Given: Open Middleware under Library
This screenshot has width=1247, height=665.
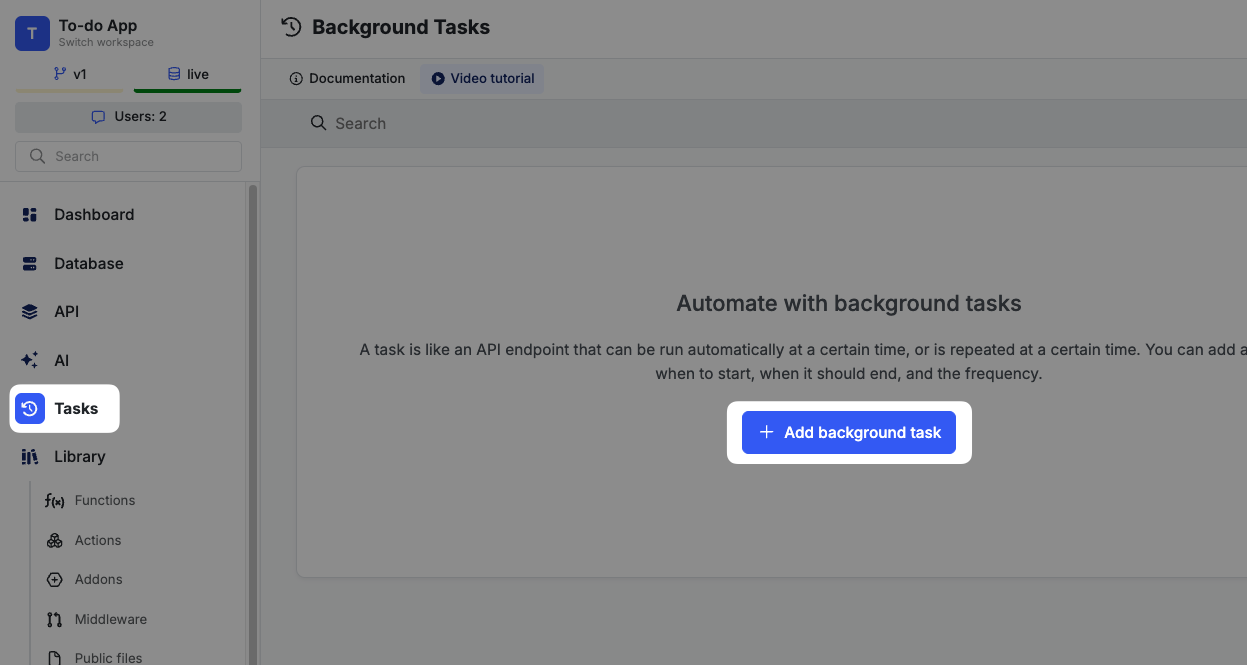Looking at the screenshot, I should [111, 620].
